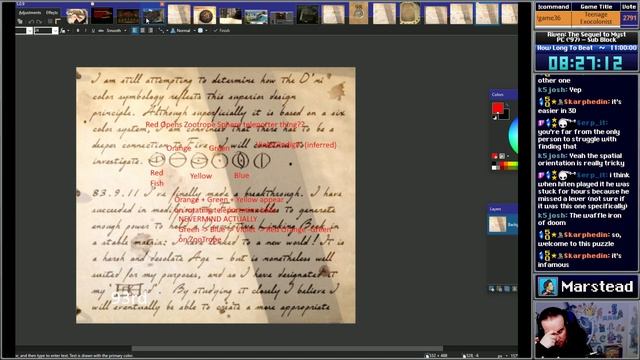The image size is (640, 360).
Task: Align text right
Action: pyautogui.click(x=150, y=31)
